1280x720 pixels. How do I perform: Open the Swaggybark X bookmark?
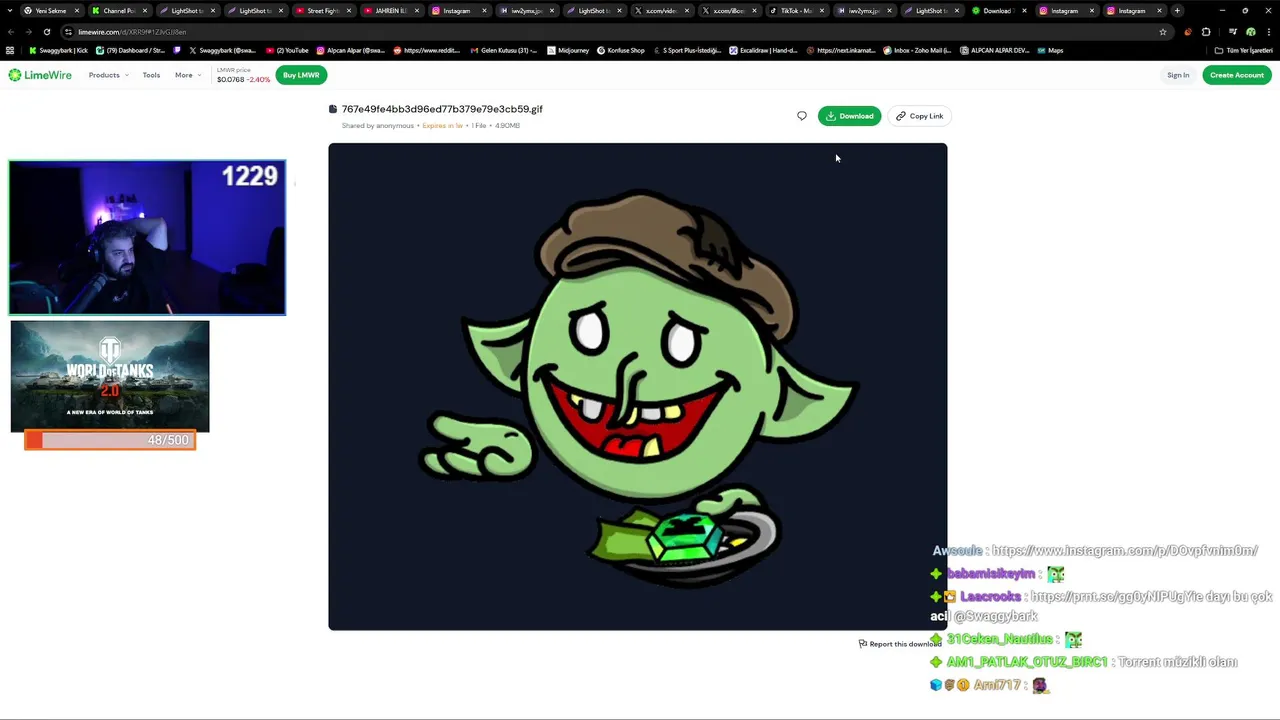pyautogui.click(x=222, y=50)
